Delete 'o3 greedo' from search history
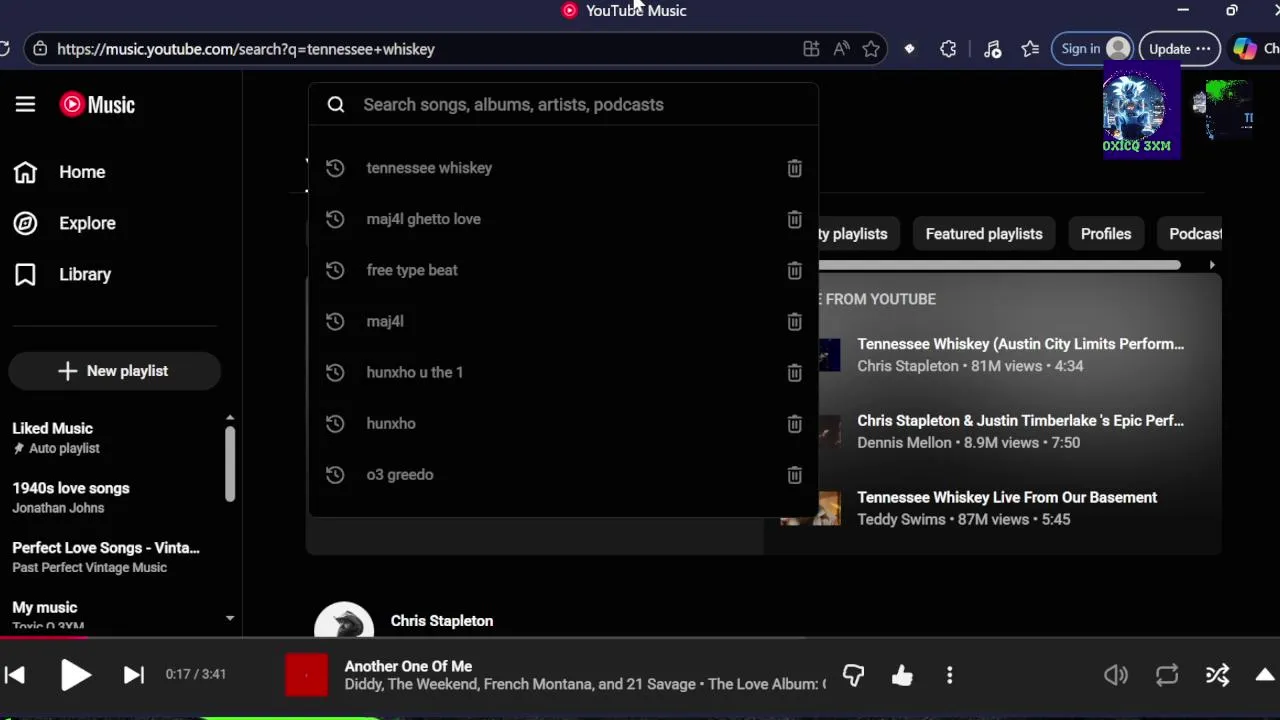This screenshot has width=1280, height=720. (794, 474)
